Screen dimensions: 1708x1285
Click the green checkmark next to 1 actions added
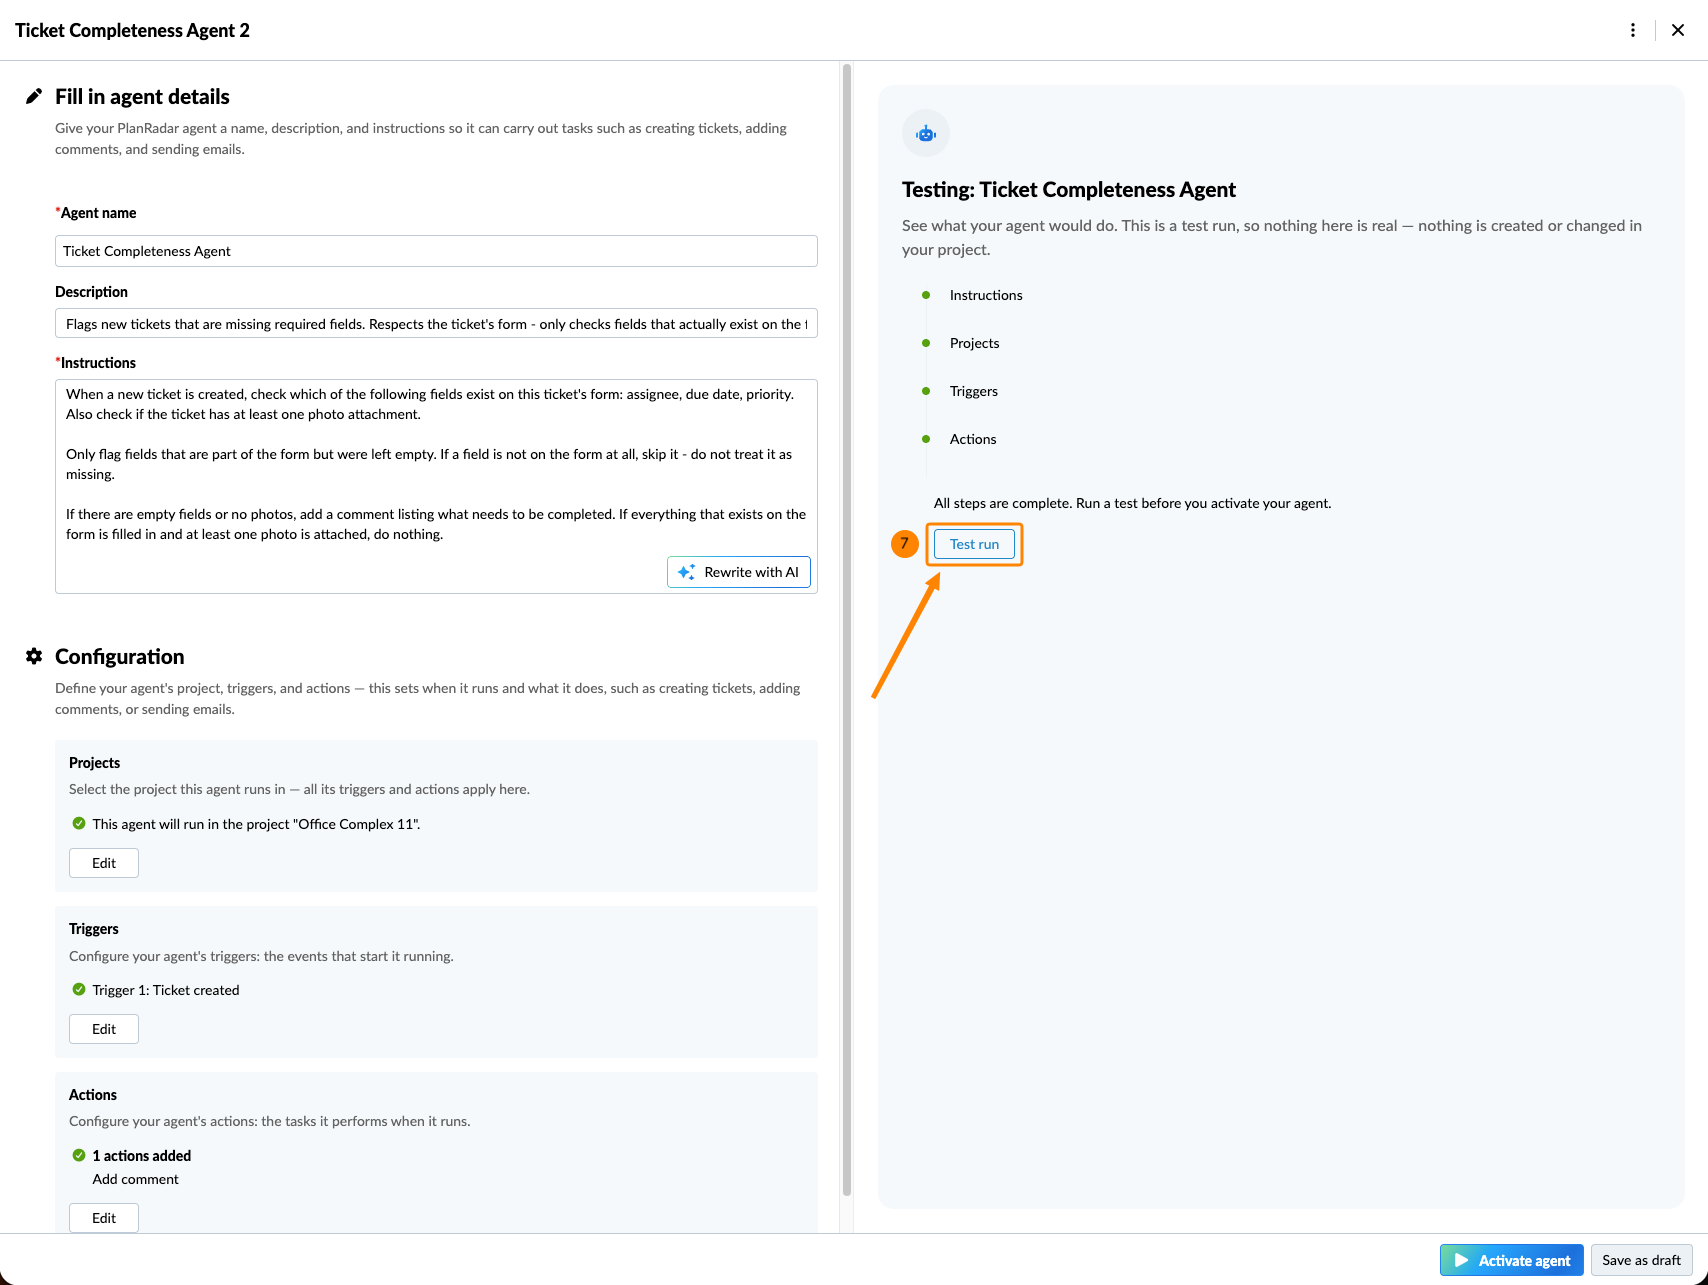[79, 1155]
